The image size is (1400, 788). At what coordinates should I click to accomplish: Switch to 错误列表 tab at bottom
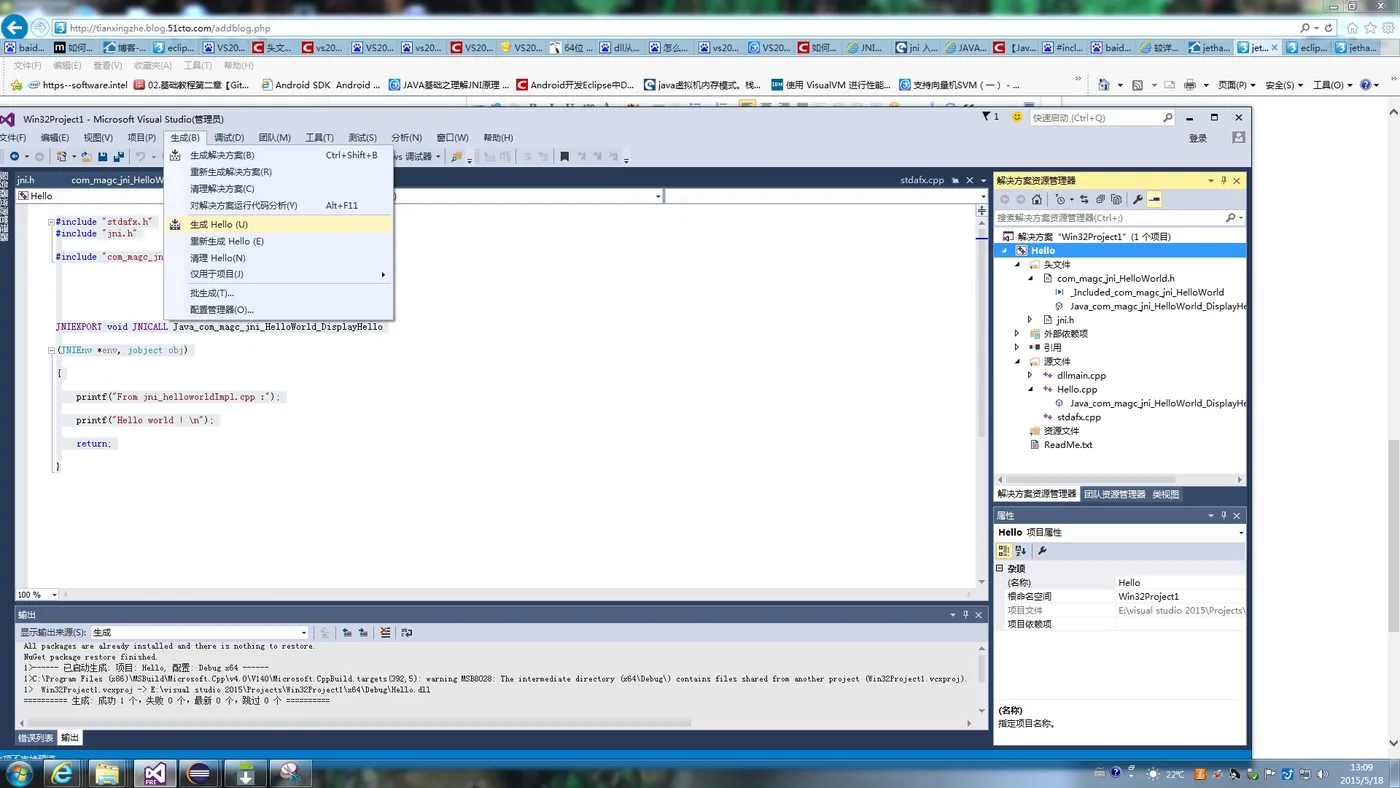point(36,738)
